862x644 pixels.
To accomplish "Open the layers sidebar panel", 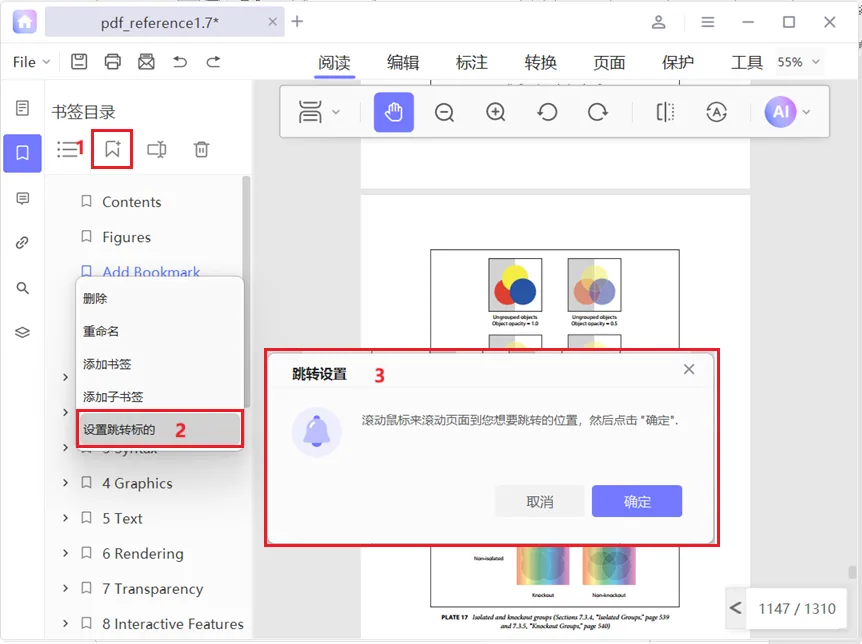I will click(x=23, y=332).
